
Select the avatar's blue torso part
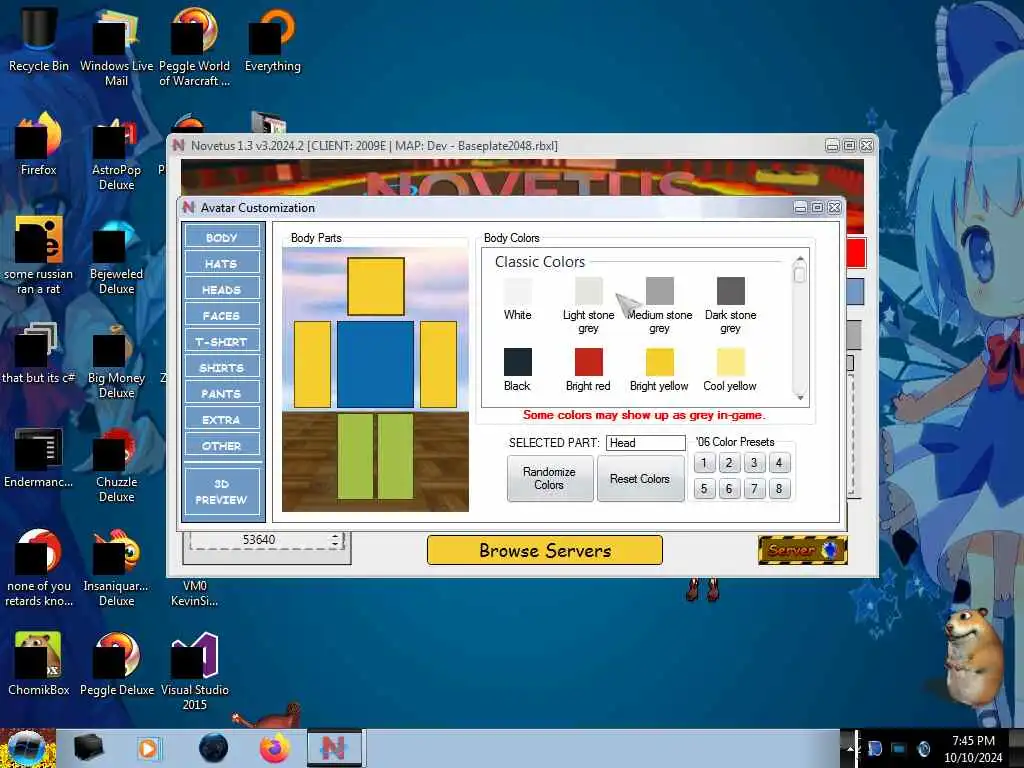click(376, 364)
